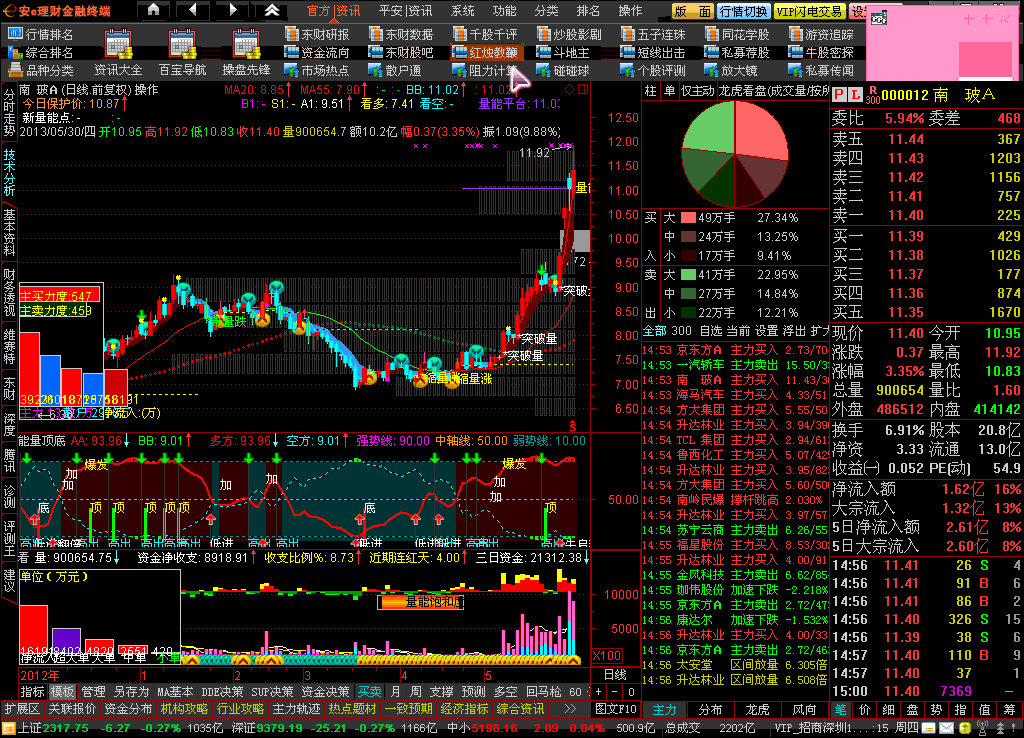Open 资金流向 tool
The height and width of the screenshot is (738, 1024).
(x=317, y=52)
